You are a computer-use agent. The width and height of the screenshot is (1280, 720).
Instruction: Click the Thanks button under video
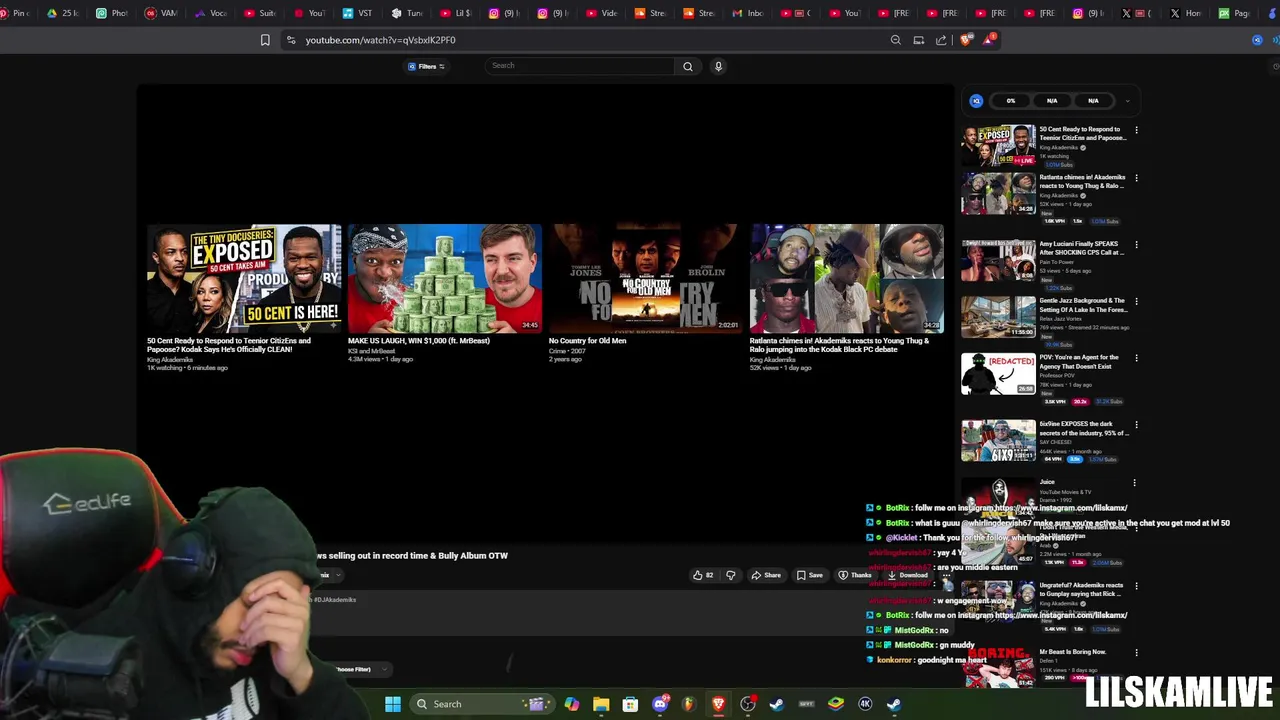coord(855,575)
